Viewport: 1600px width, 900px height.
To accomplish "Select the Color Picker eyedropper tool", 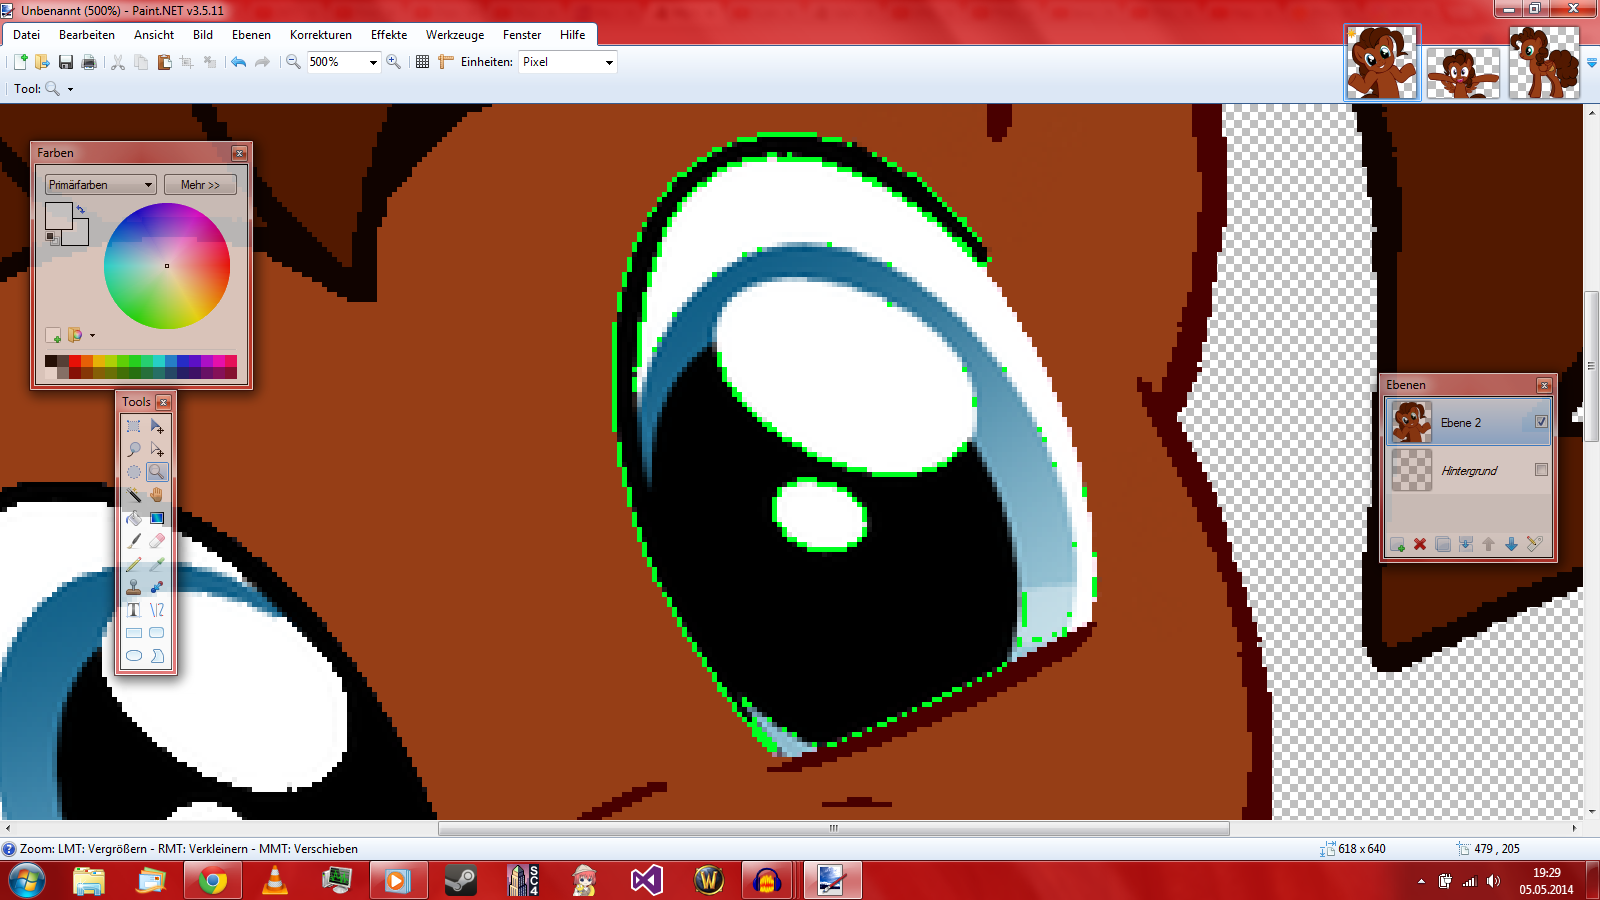I will click(157, 564).
